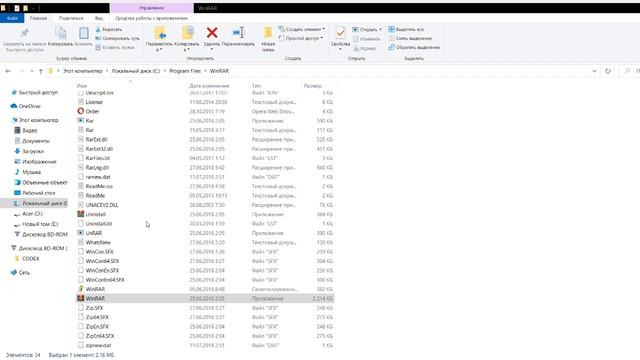
Task: Select the highlighted WinRAR application, 2 214 КБ
Action: pyautogui.click(x=205, y=298)
